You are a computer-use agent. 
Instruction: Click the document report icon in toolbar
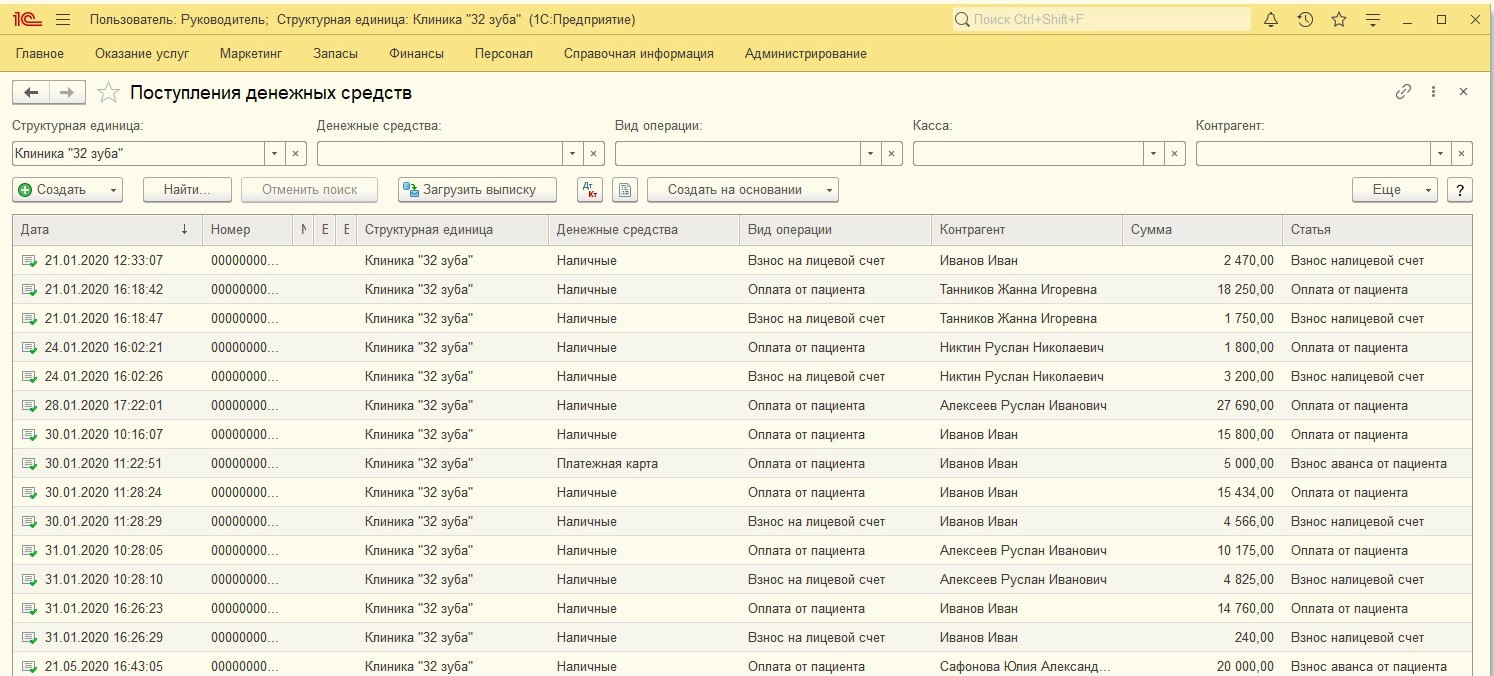624,190
